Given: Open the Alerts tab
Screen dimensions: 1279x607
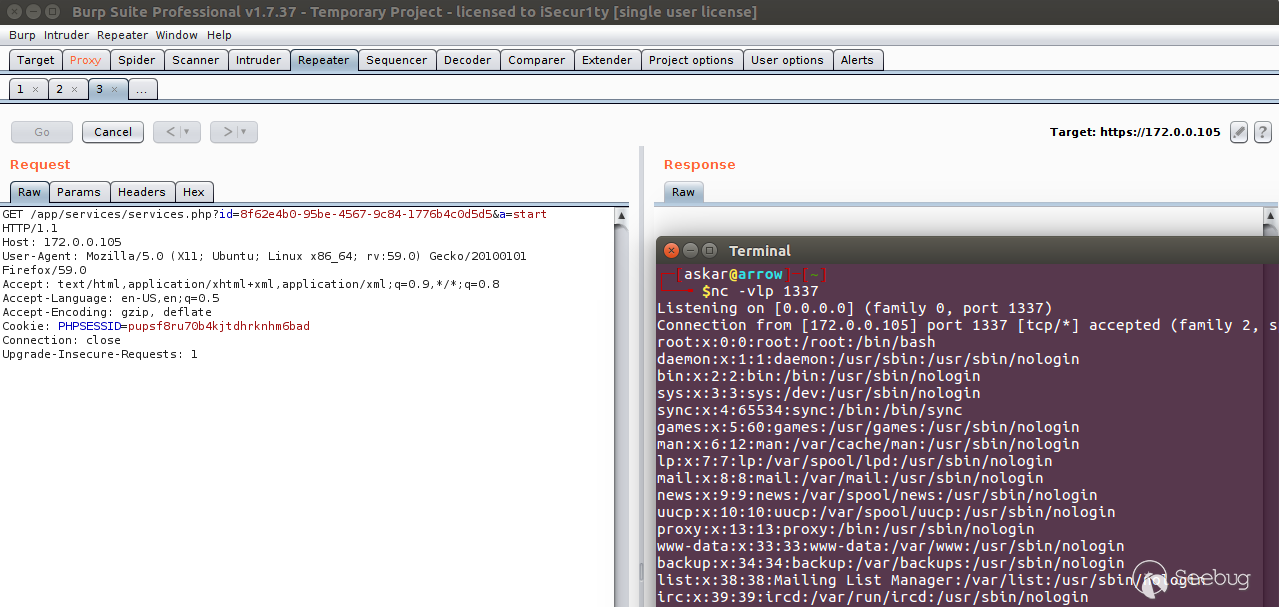Looking at the screenshot, I should [857, 60].
